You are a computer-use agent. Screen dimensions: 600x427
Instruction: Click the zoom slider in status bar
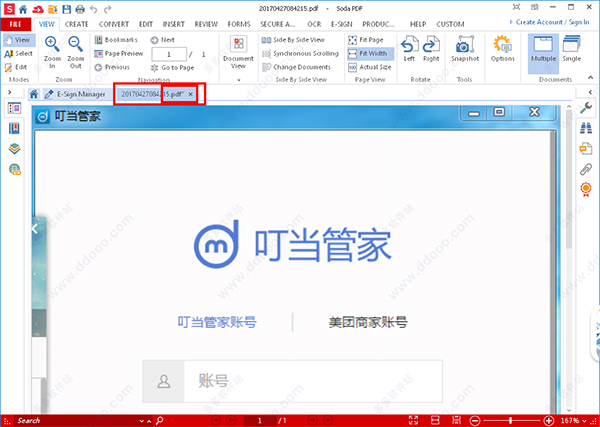tap(511, 420)
